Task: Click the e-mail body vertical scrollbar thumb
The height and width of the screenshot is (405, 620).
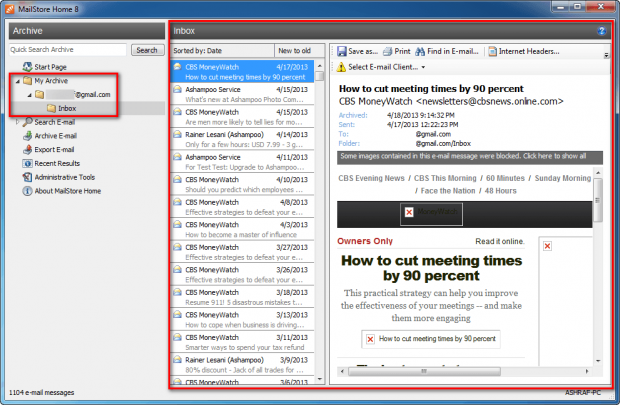Action: point(598,200)
